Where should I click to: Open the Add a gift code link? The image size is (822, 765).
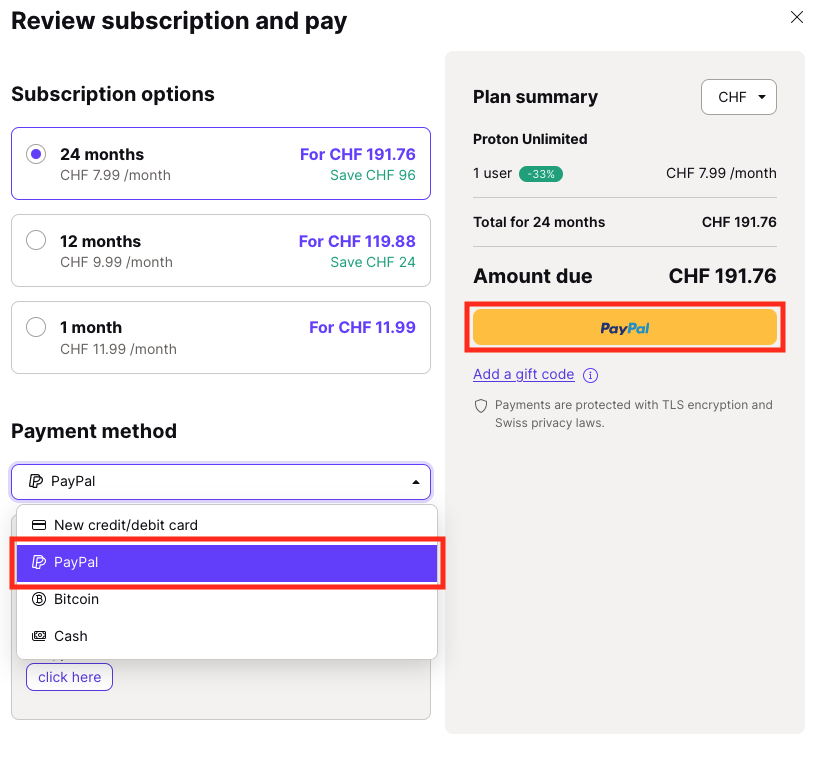point(523,374)
